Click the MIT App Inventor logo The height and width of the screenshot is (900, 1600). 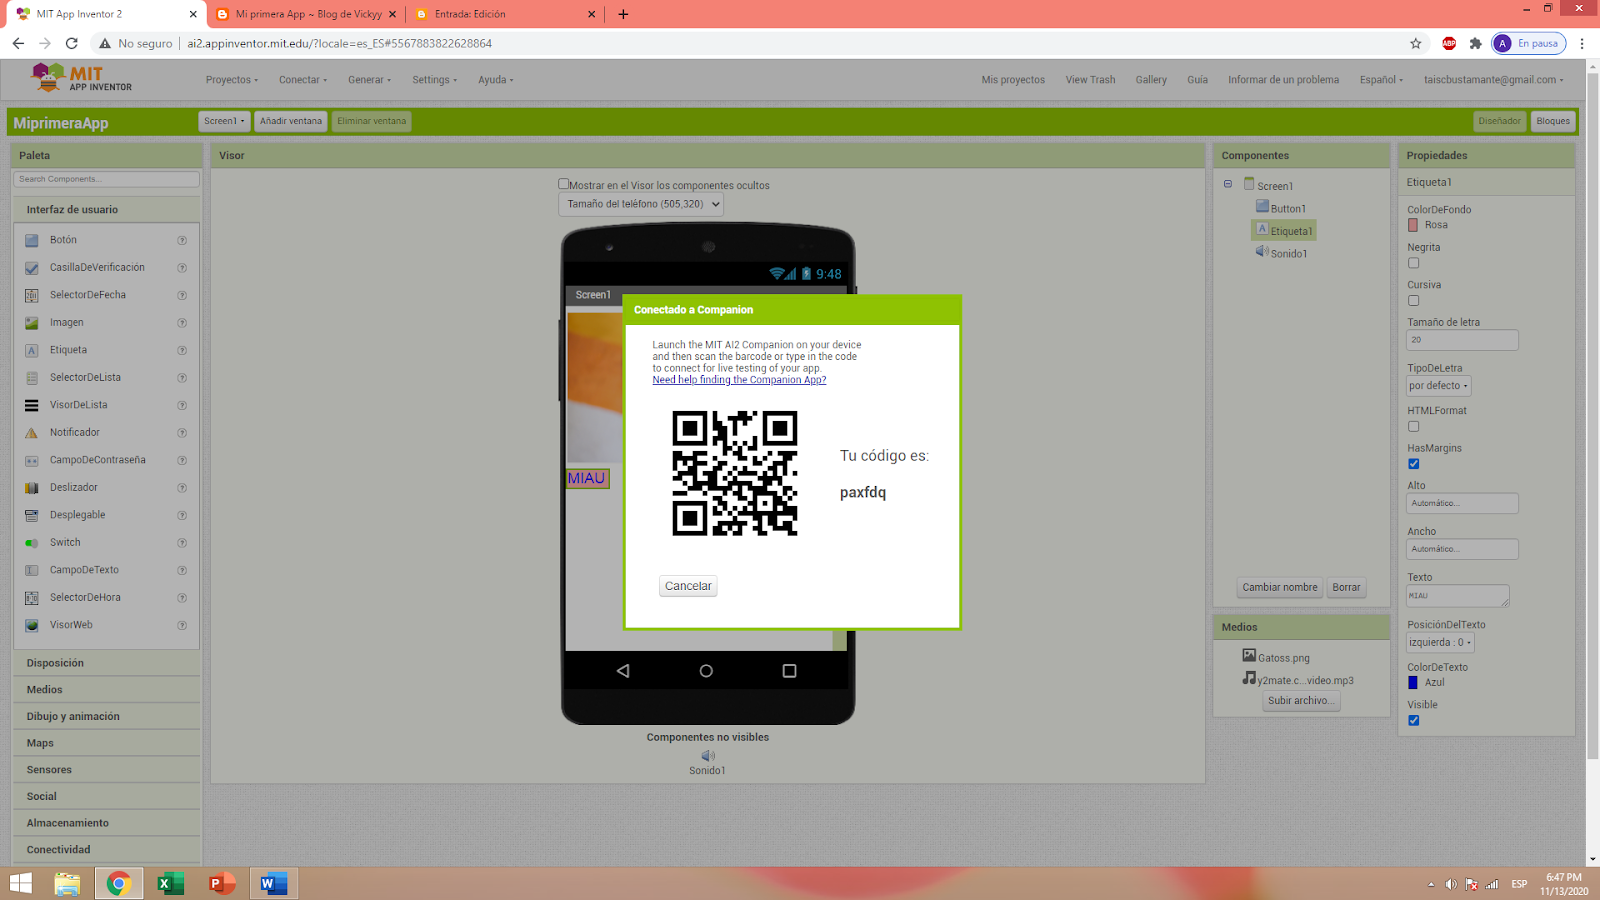pyautogui.click(x=81, y=78)
